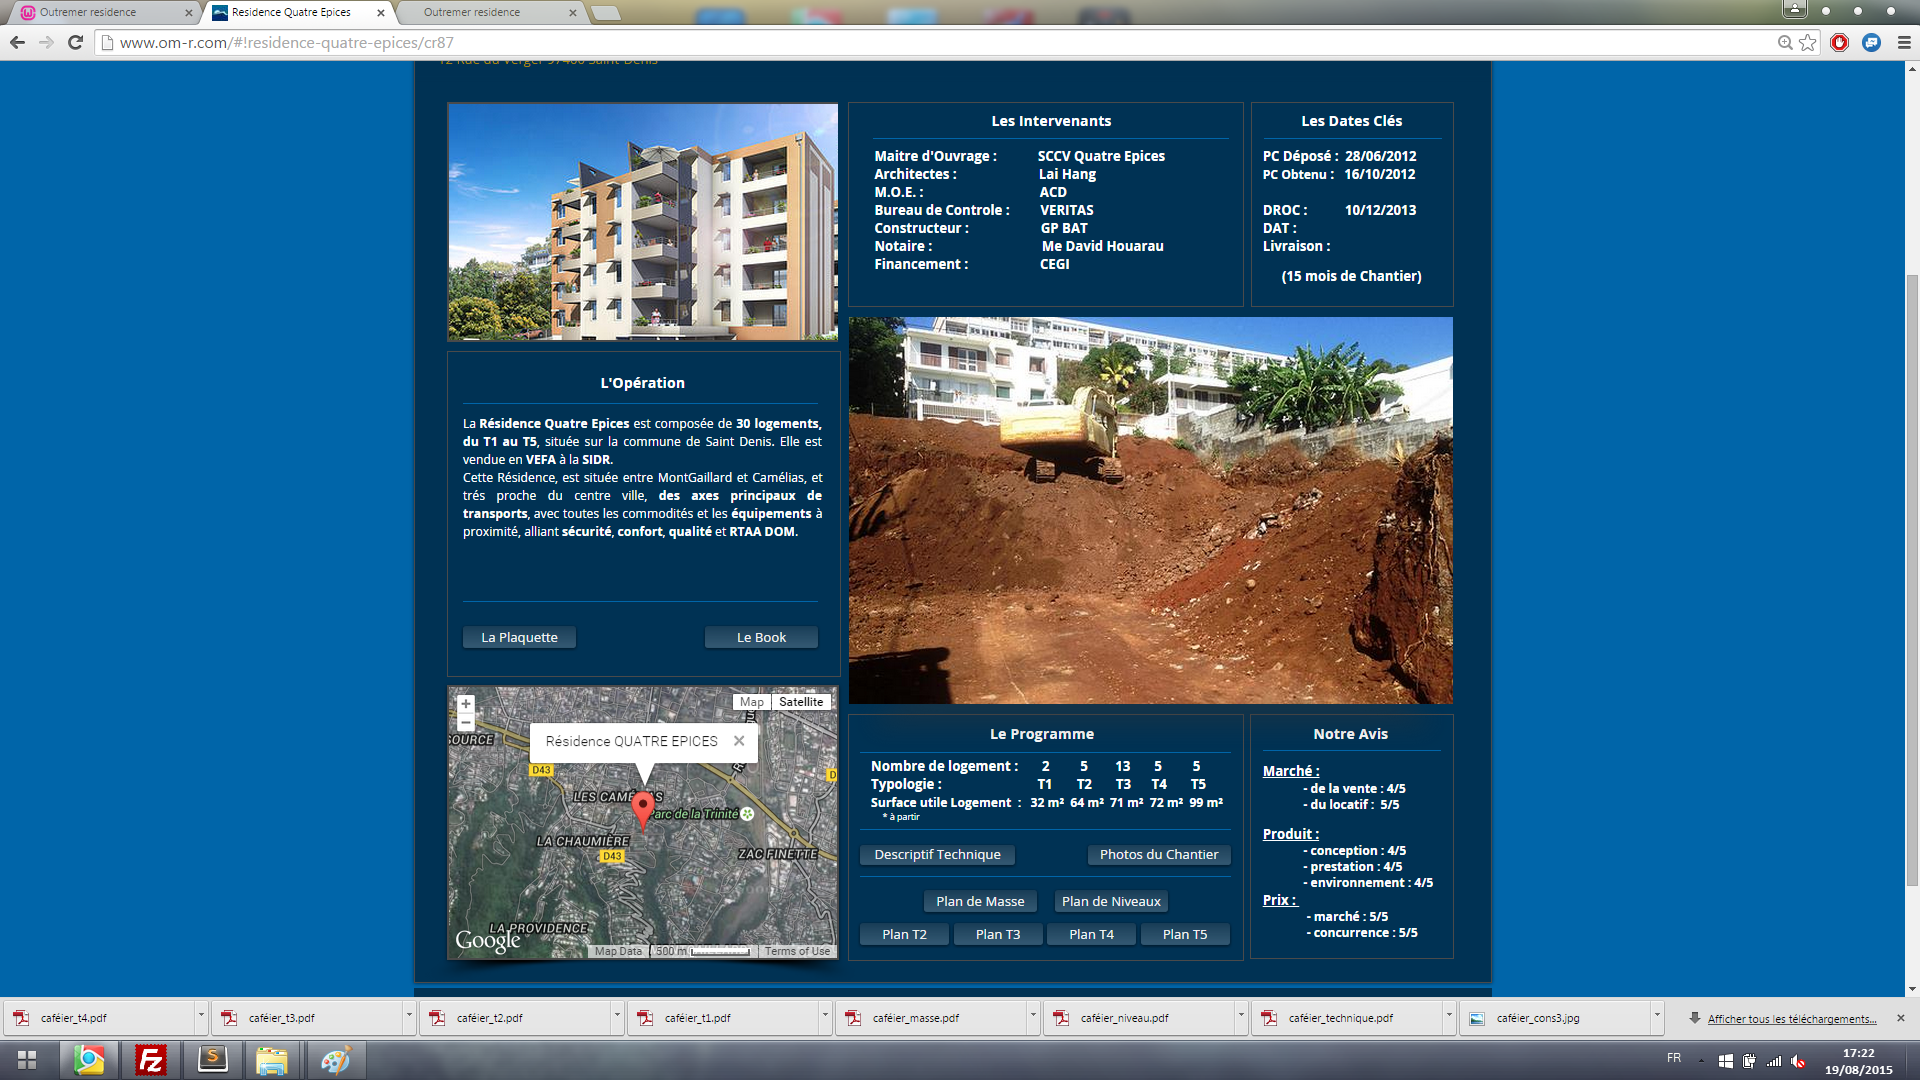Screen dimensions: 1920x1080
Task: Close the downloads bar
Action: pyautogui.click(x=1901, y=1018)
